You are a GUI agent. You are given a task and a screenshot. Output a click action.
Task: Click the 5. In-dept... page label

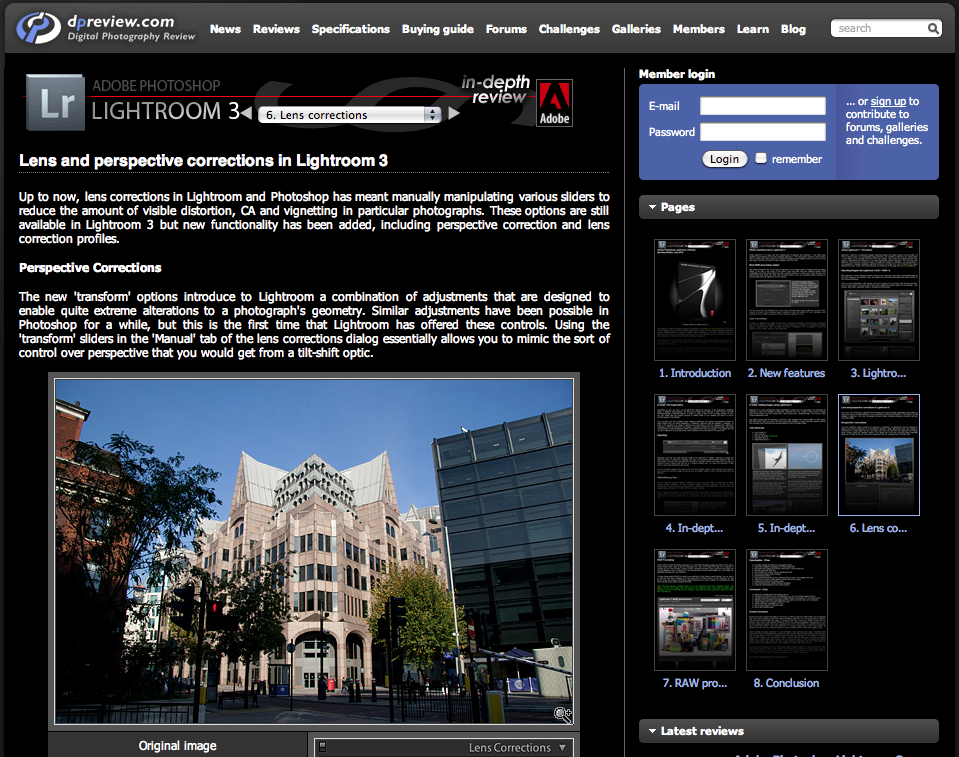[787, 528]
